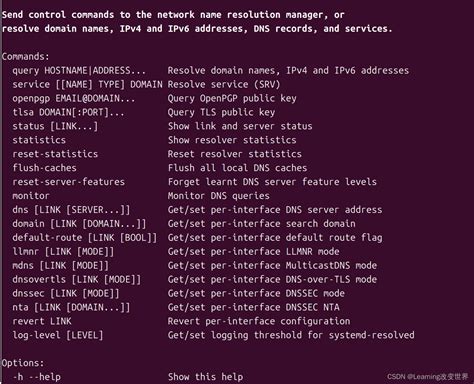474x384 pixels.
Task: Click the 'tlsa DOMAIN[:PORT]...' command
Action: [x=68, y=112]
